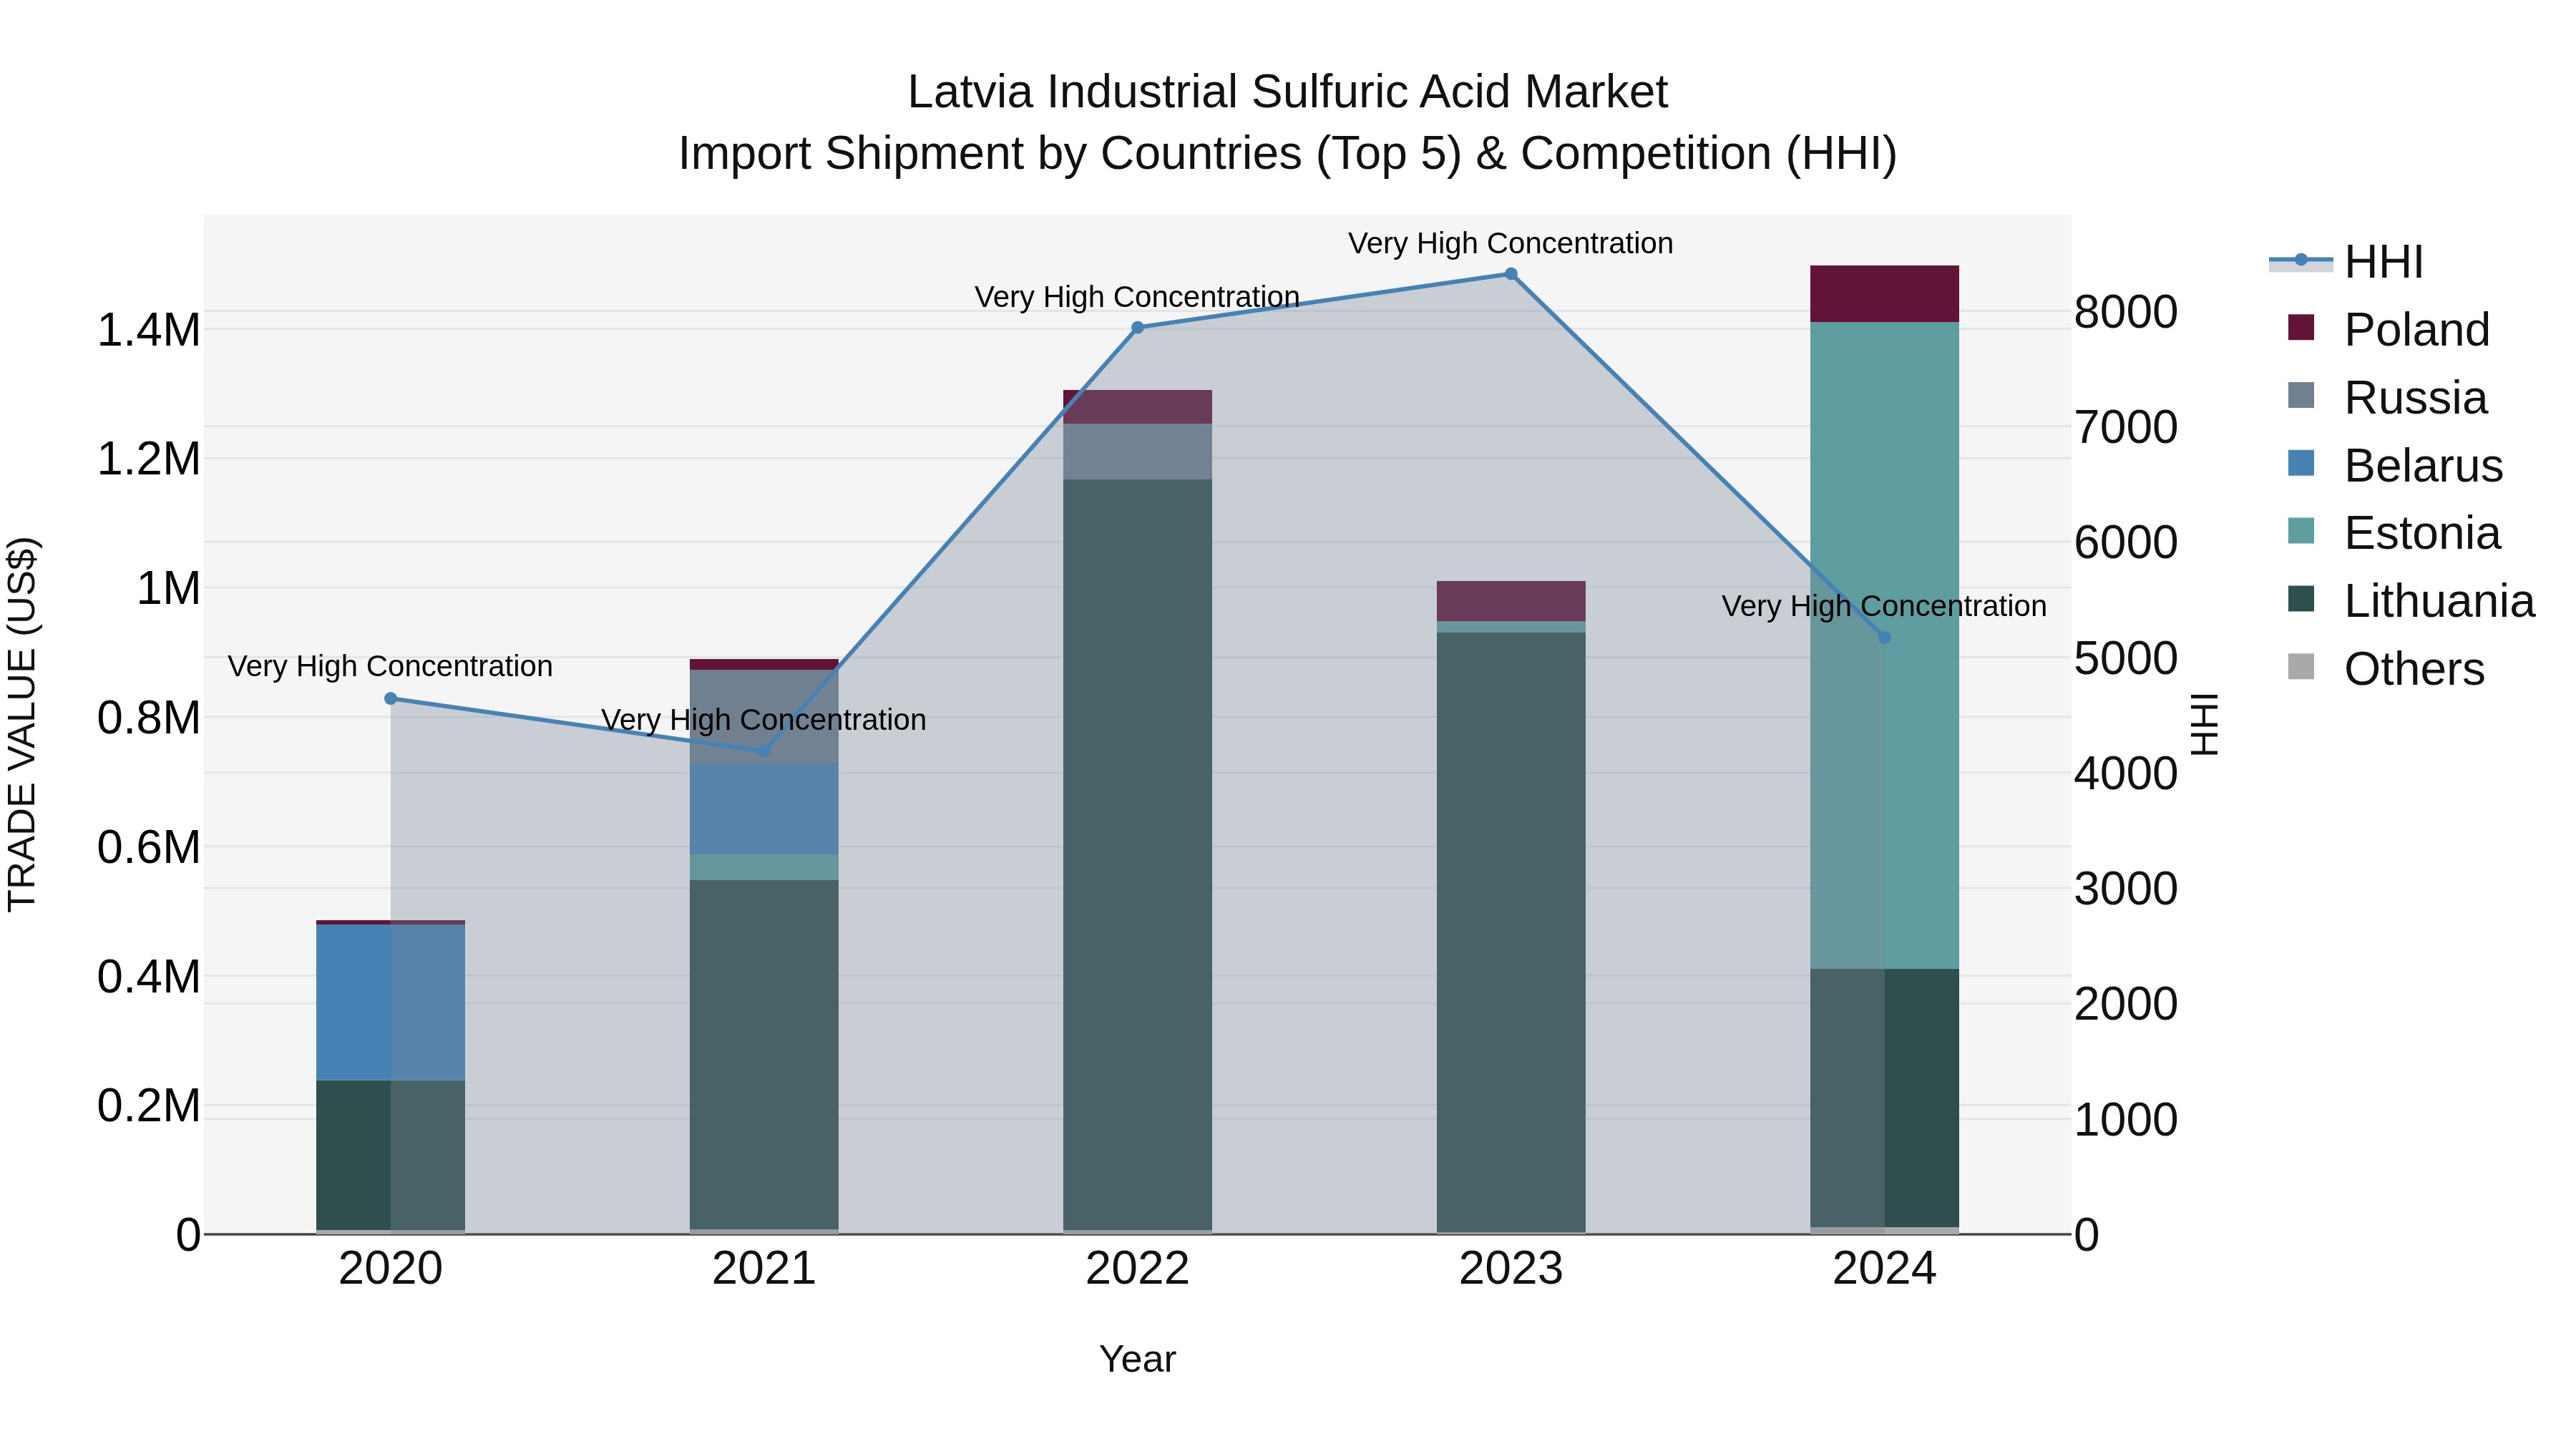Click the 2021 Belarus bar segment
2576x1449 pixels.
click(x=764, y=810)
